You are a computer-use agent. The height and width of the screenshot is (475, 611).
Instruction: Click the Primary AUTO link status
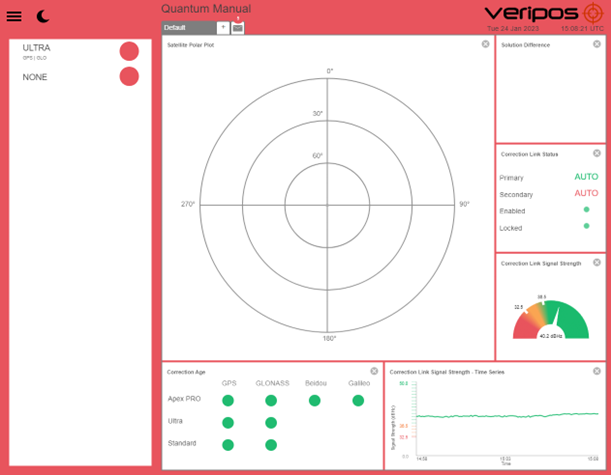[586, 177]
